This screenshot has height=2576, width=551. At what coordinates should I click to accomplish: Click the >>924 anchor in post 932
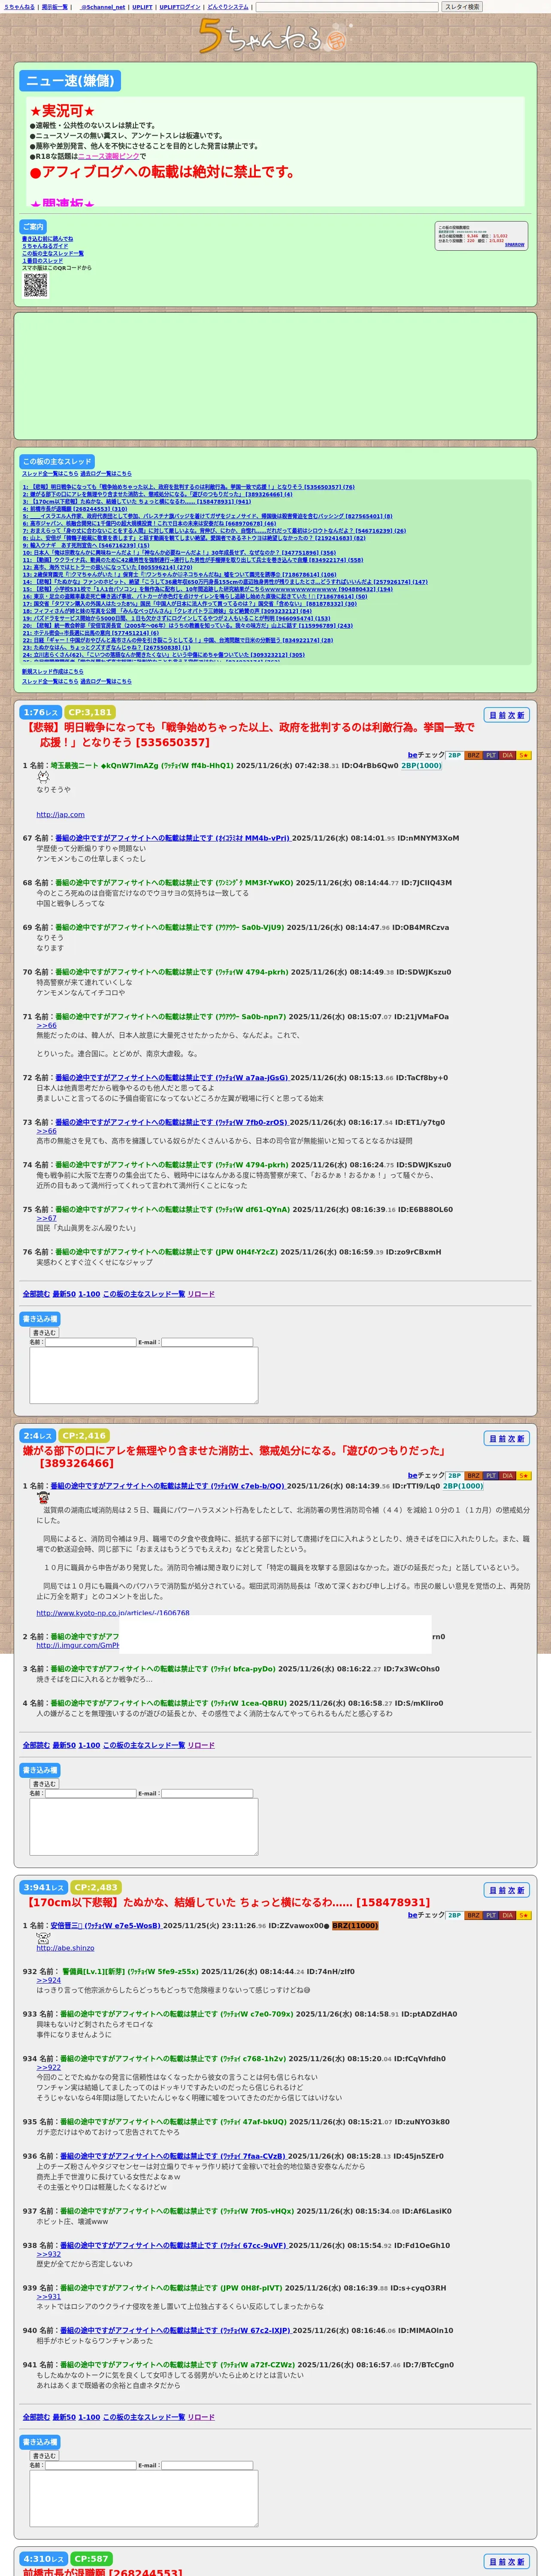pyautogui.click(x=48, y=1980)
